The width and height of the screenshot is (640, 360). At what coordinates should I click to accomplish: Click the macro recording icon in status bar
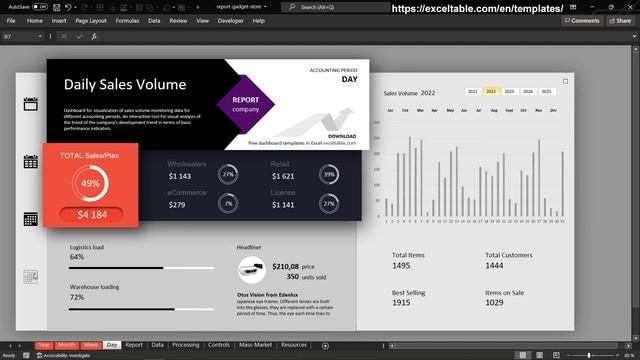26,356
